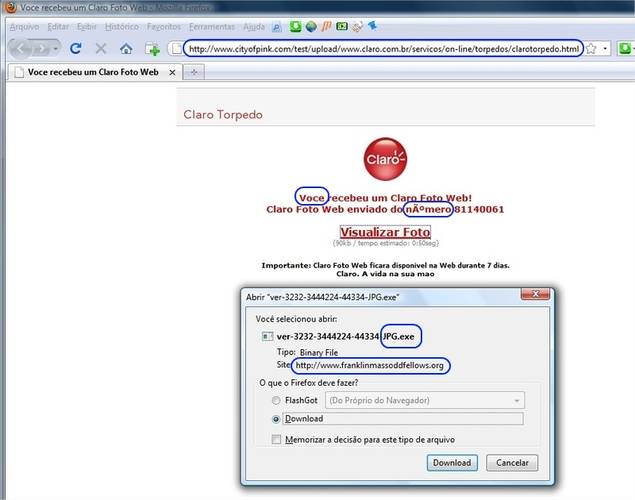Image resolution: width=635 pixels, height=500 pixels.
Task: Click the tools icon in the menu bar
Action: pos(357,27)
